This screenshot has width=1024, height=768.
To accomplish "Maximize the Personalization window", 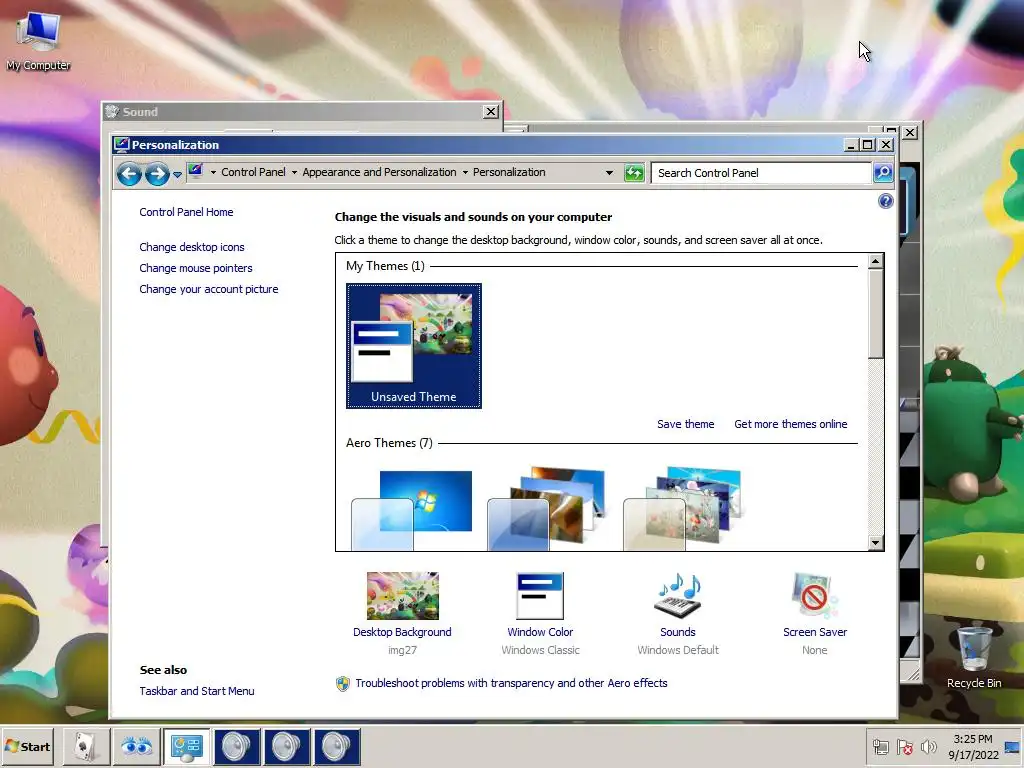I will [x=867, y=145].
